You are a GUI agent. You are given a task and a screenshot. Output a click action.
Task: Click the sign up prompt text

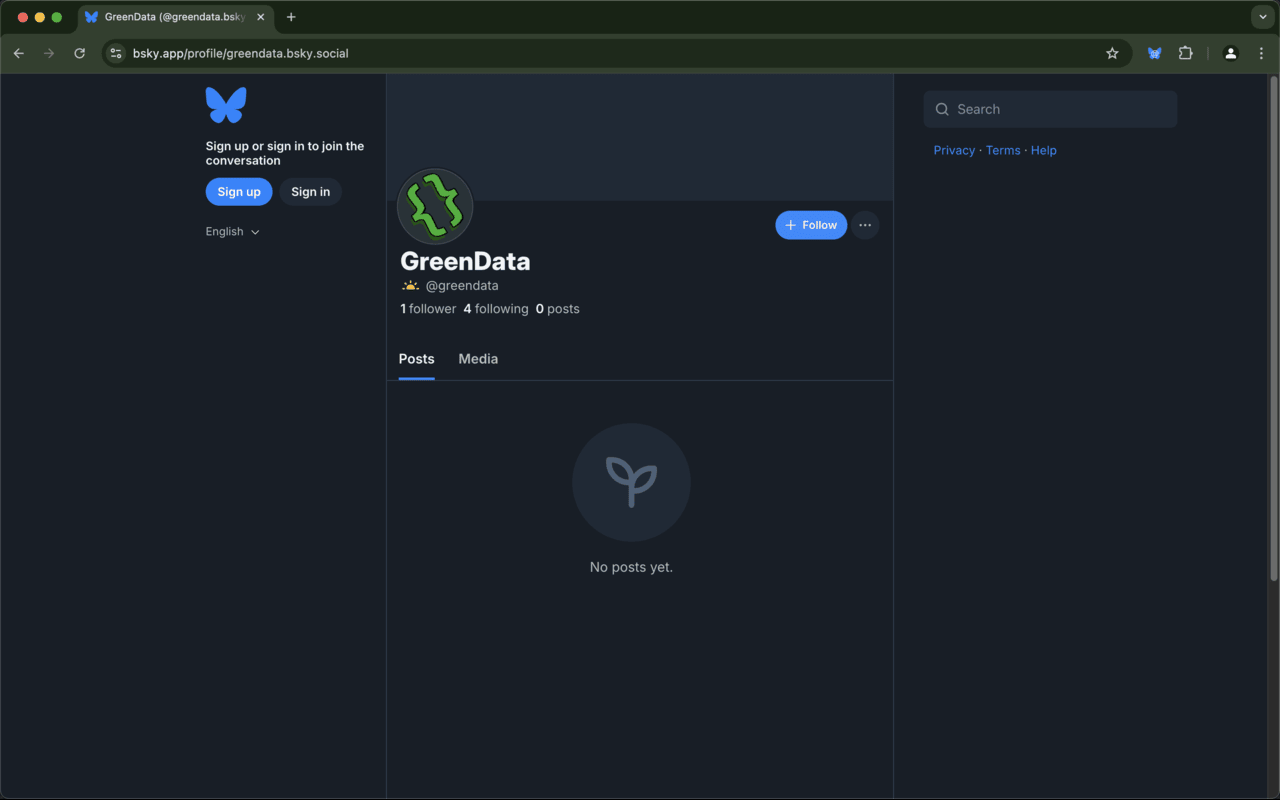tap(285, 153)
